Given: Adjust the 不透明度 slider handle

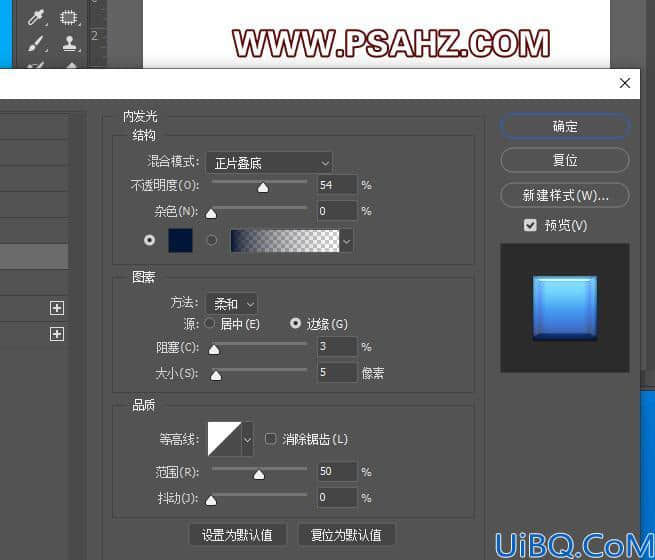Looking at the screenshot, I should [x=263, y=188].
